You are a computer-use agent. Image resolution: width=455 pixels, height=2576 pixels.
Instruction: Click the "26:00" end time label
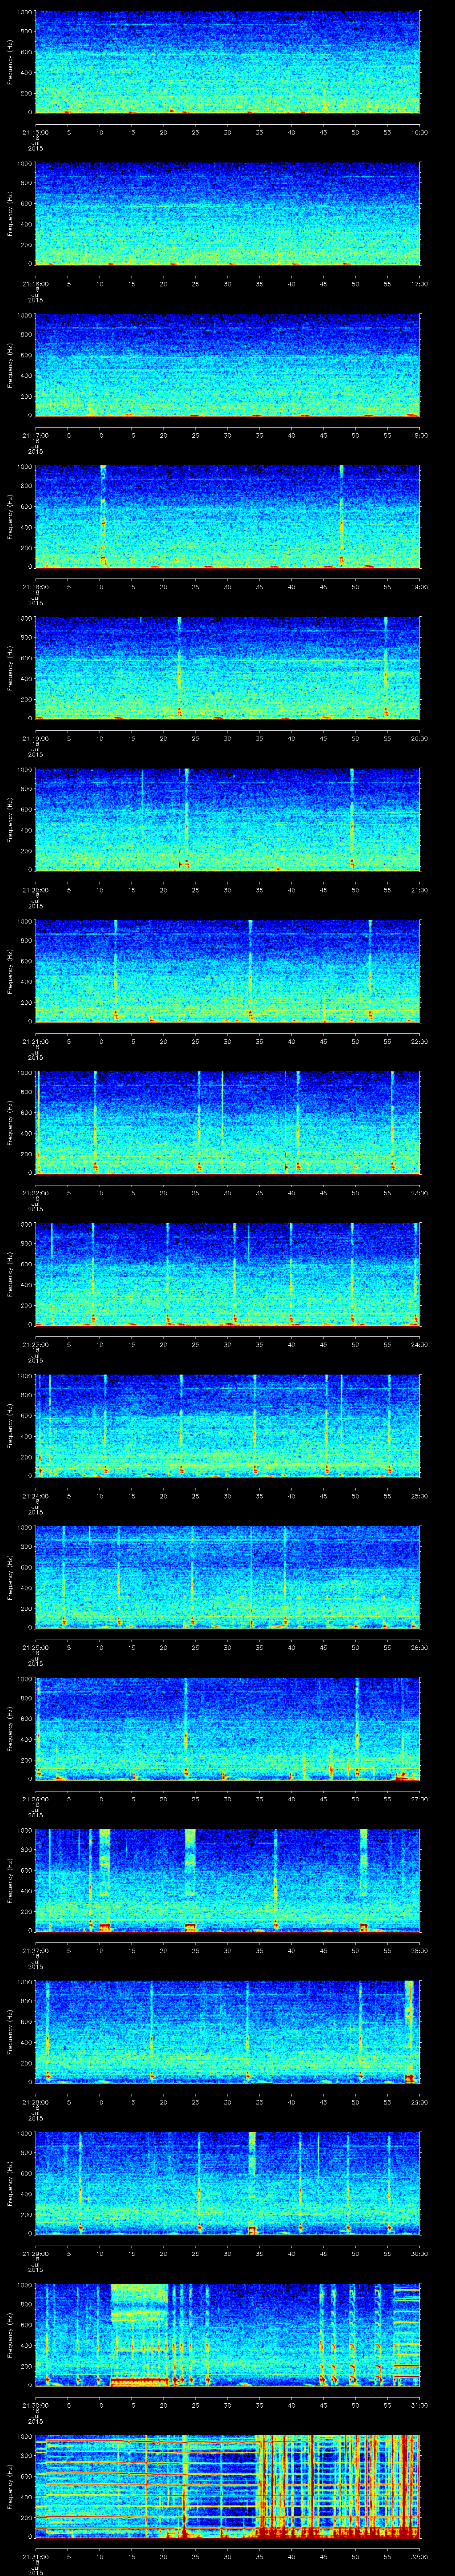point(420,1648)
